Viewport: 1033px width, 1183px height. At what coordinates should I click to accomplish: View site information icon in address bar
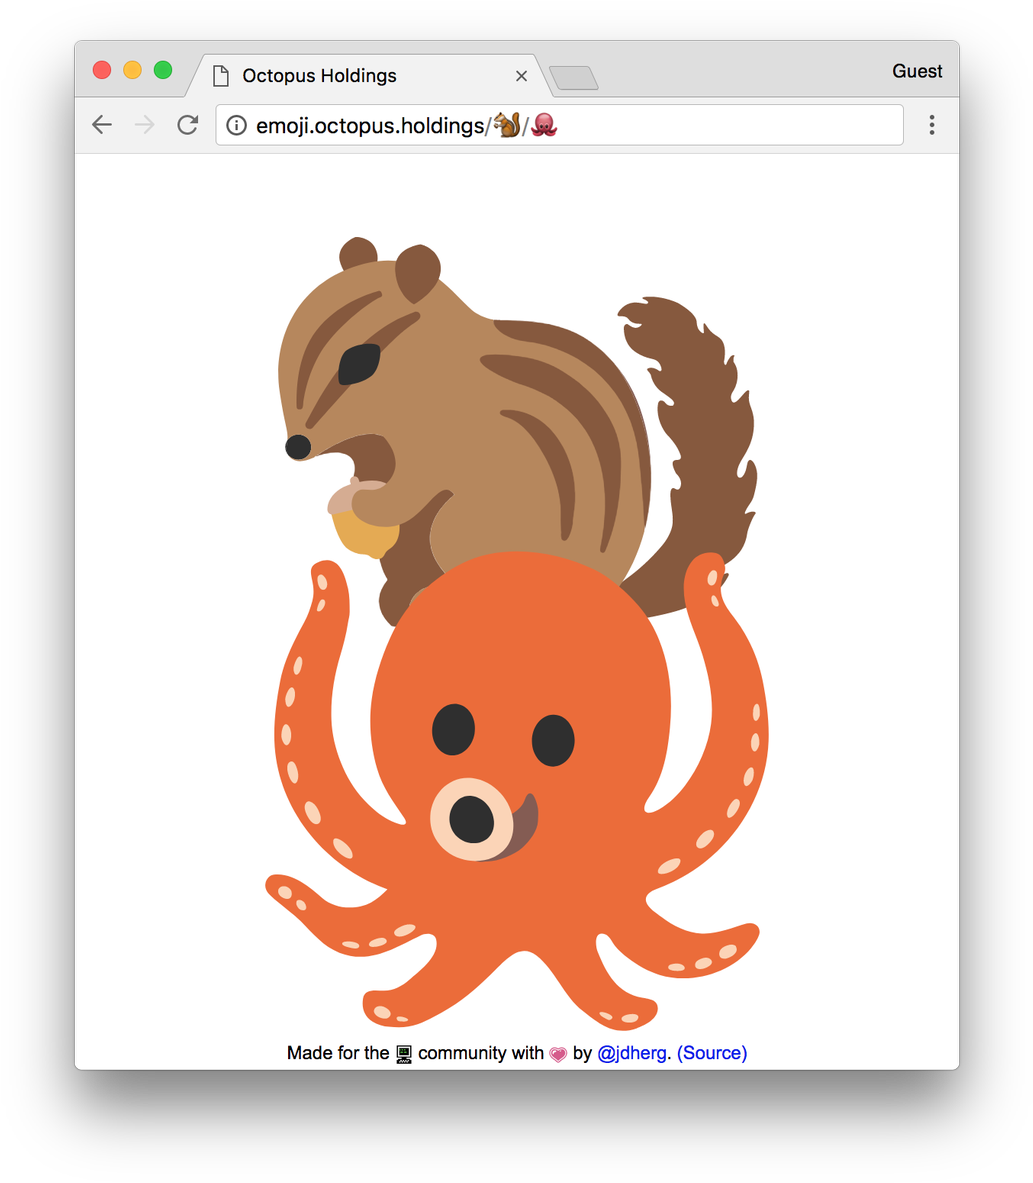tap(236, 125)
